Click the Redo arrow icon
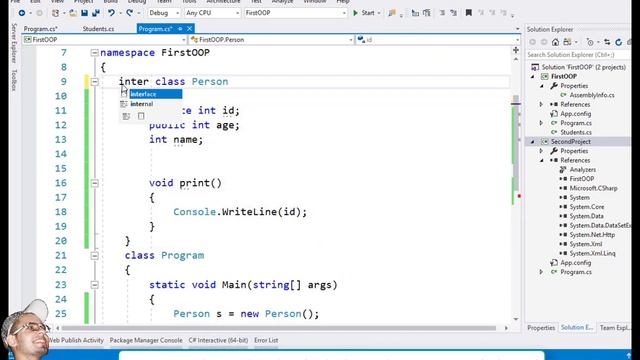 tap(129, 13)
